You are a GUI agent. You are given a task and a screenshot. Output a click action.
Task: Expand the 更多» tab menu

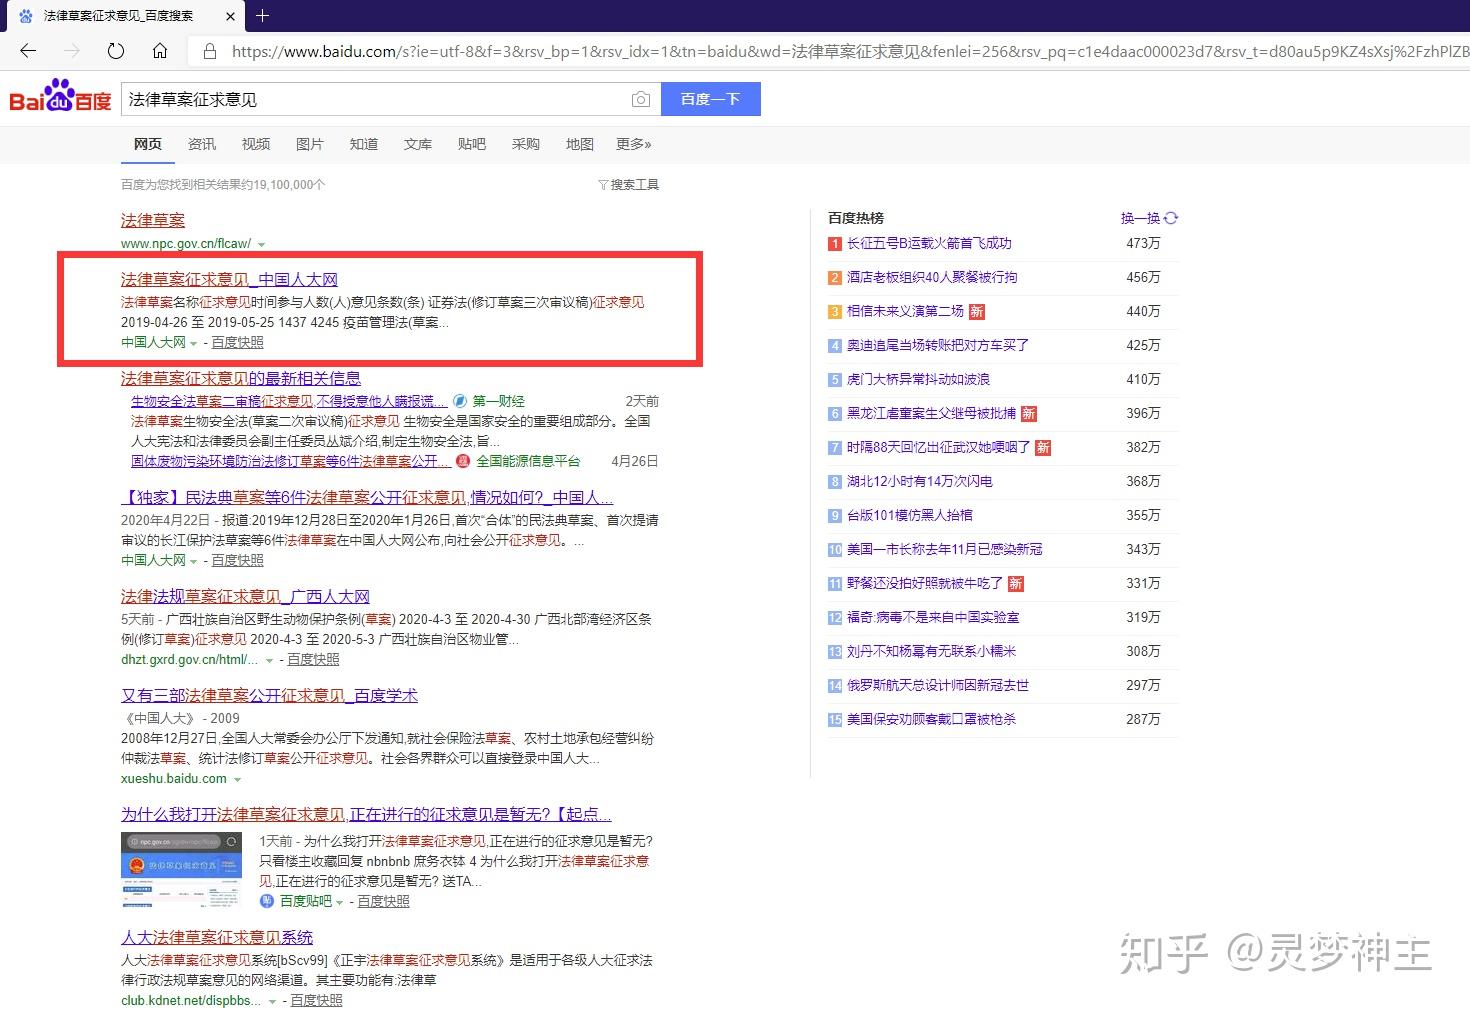(634, 144)
